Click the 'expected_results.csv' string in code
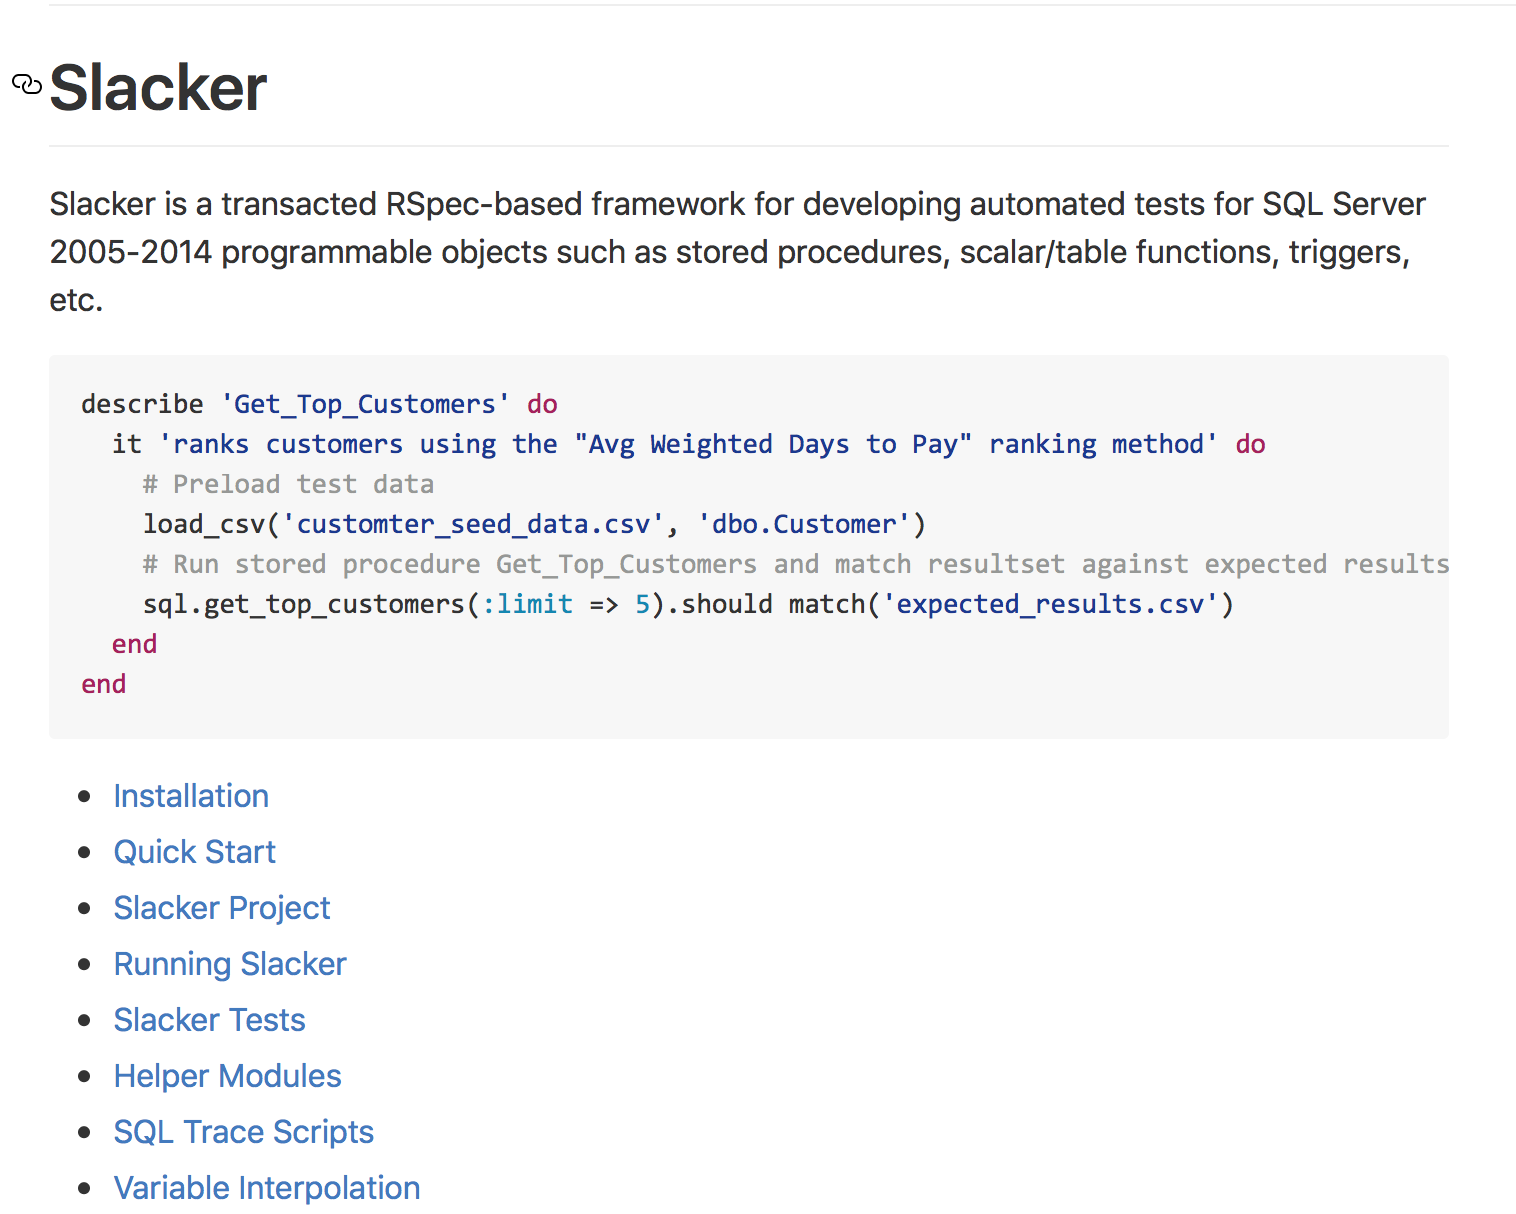 pos(1050,604)
